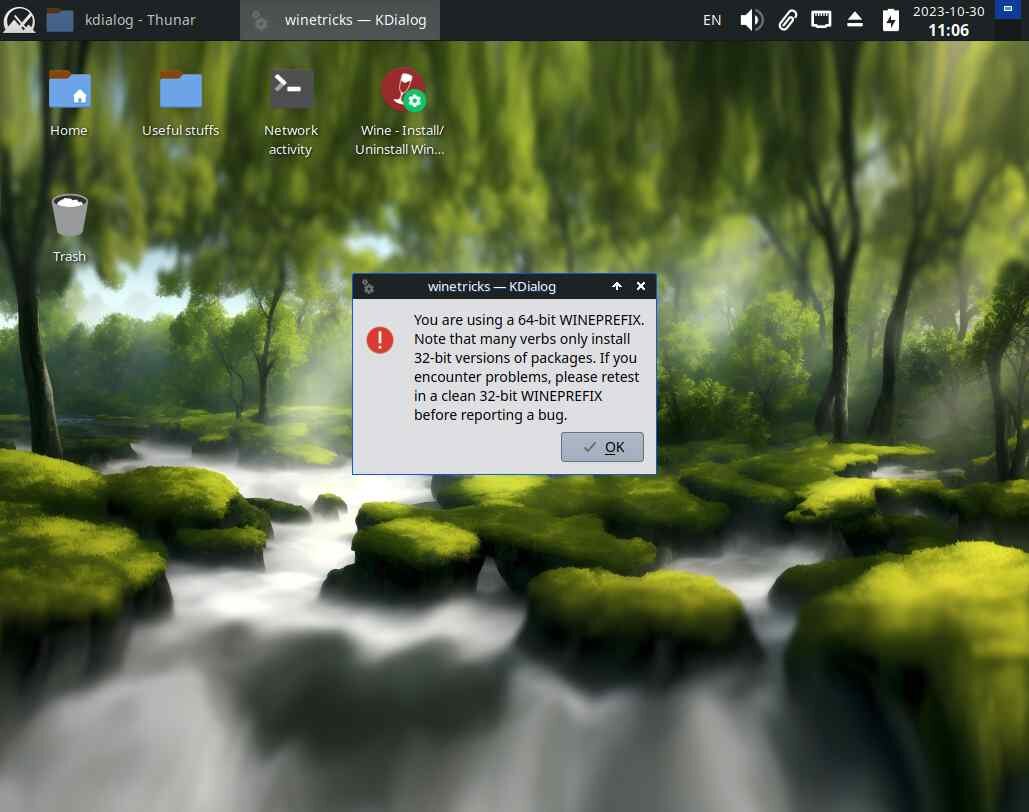Close the winetricks KDialog window
The image size is (1029, 812).
coord(640,286)
